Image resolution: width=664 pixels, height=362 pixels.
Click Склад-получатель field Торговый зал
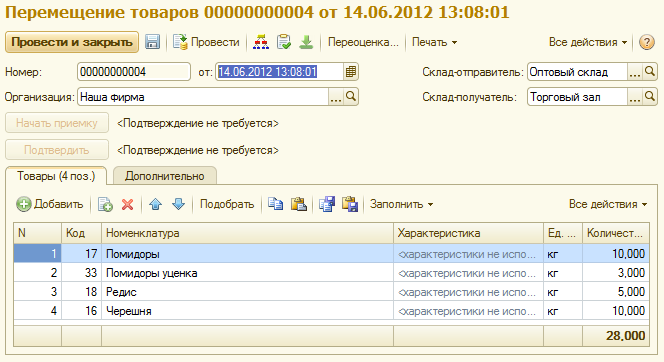tap(577, 97)
